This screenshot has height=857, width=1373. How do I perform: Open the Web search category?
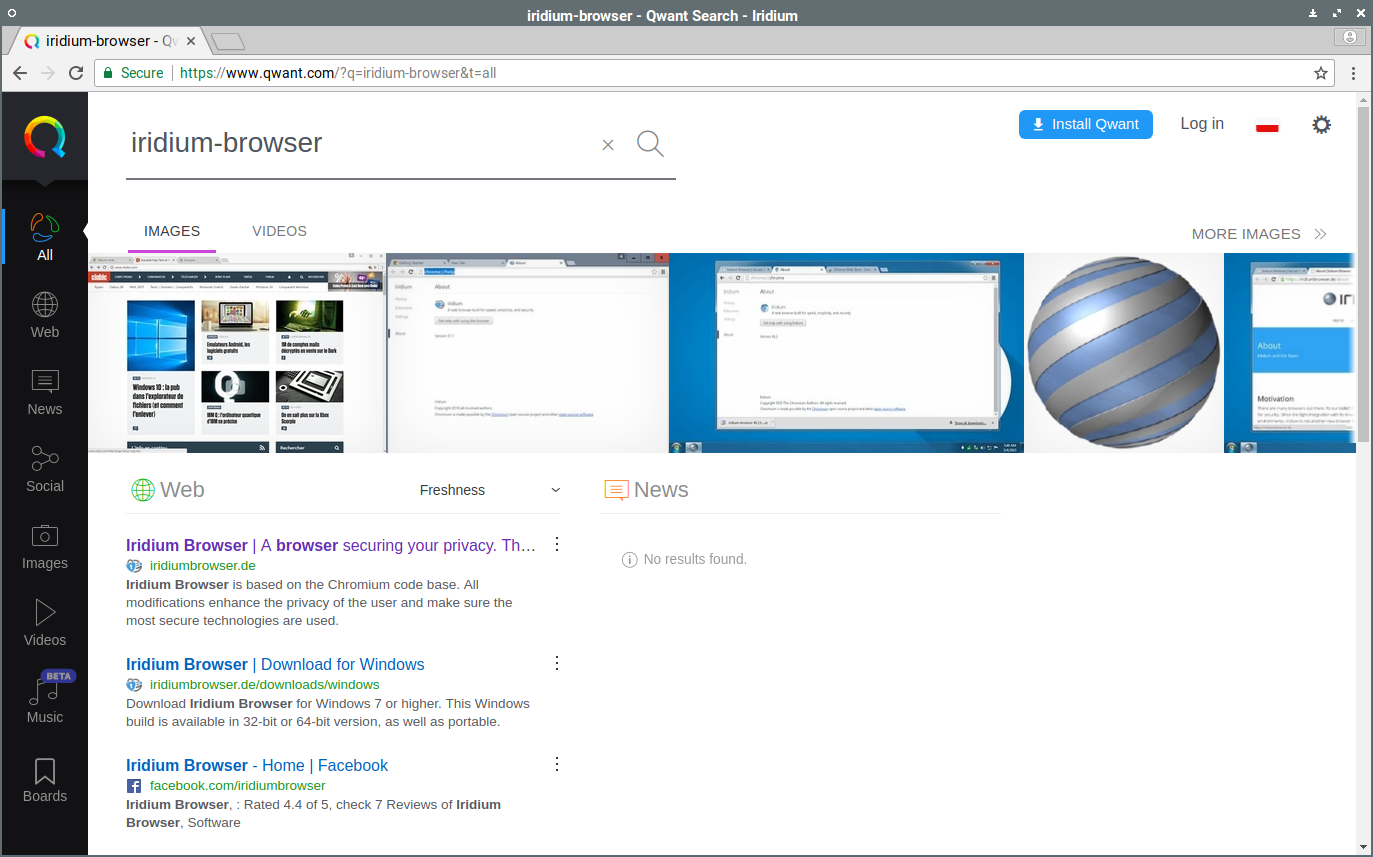(45, 314)
